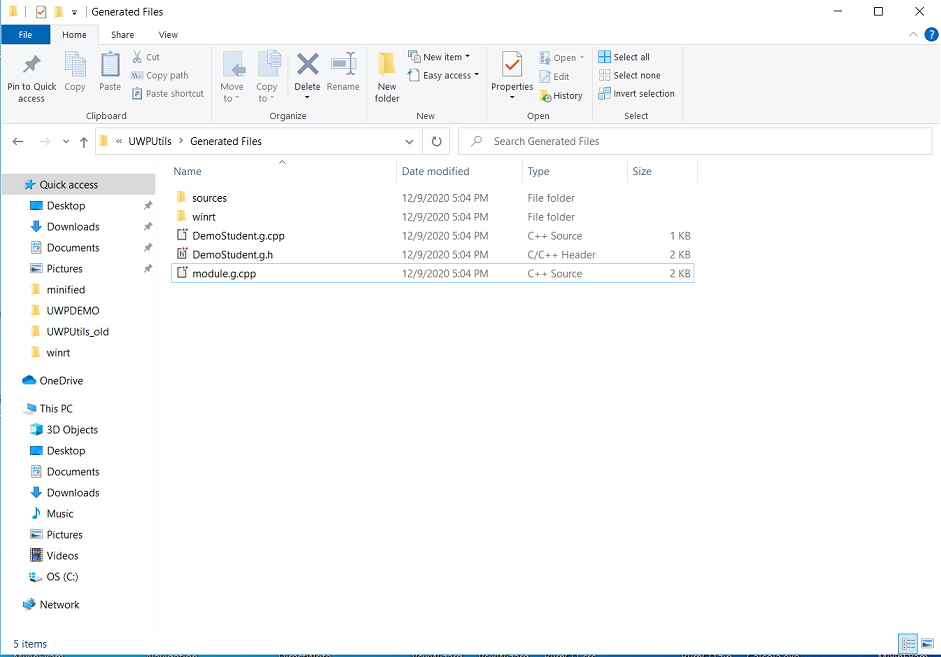941x657 pixels.
Task: Open the Move to menu
Action: point(232,78)
